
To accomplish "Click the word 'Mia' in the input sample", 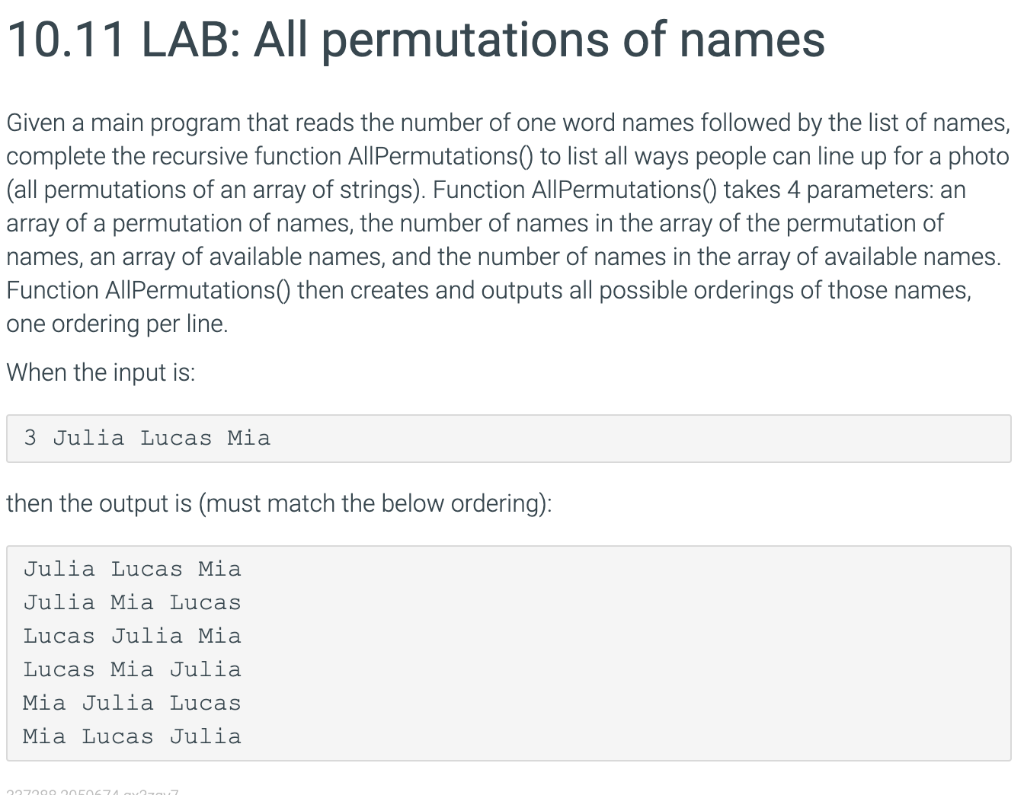I will coord(249,438).
